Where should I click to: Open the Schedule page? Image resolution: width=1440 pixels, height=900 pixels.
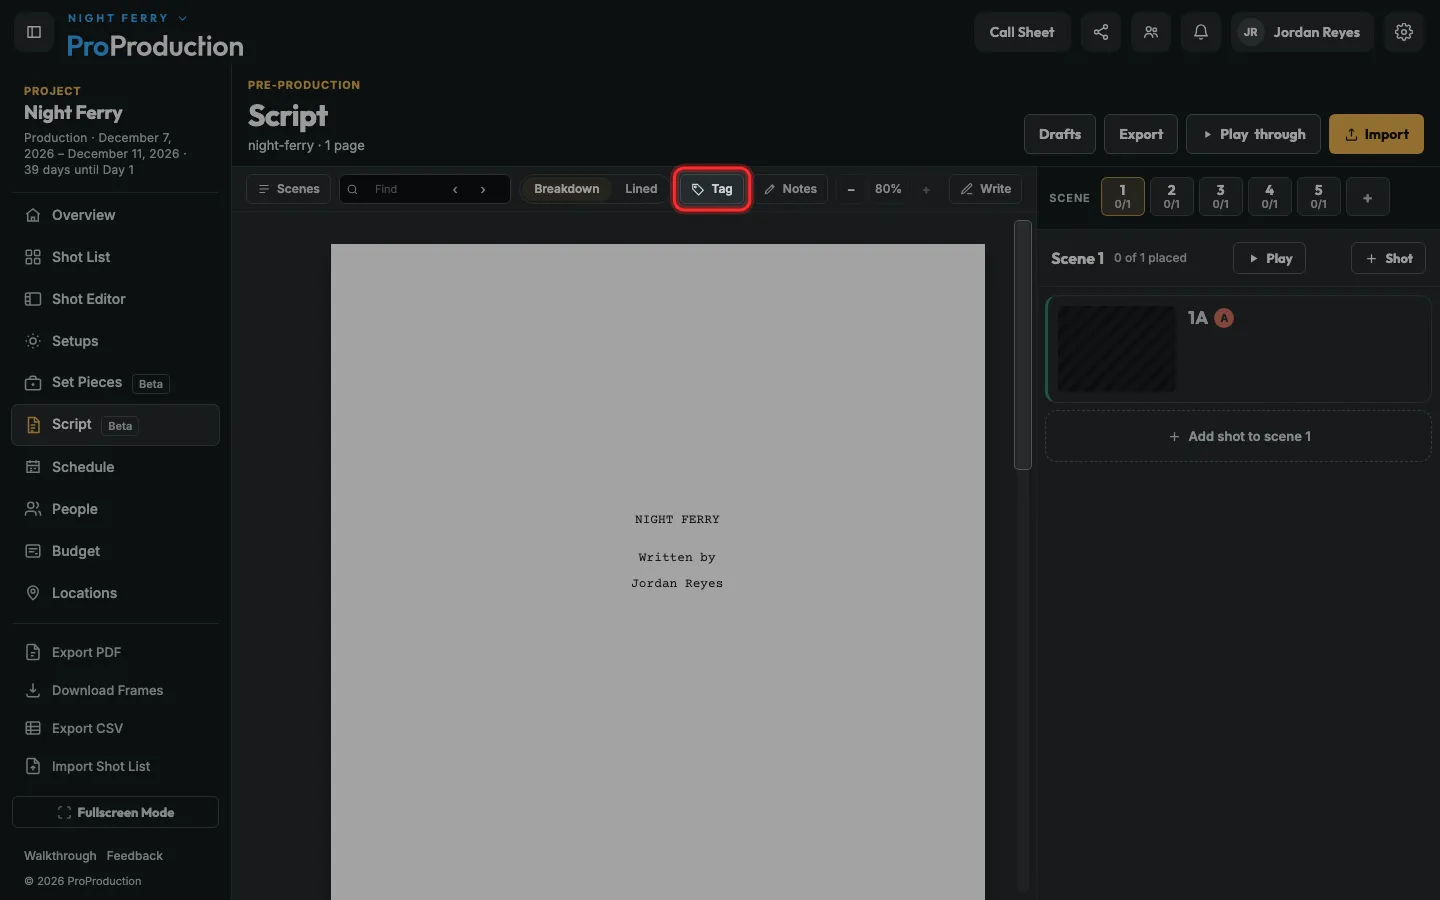(115, 467)
